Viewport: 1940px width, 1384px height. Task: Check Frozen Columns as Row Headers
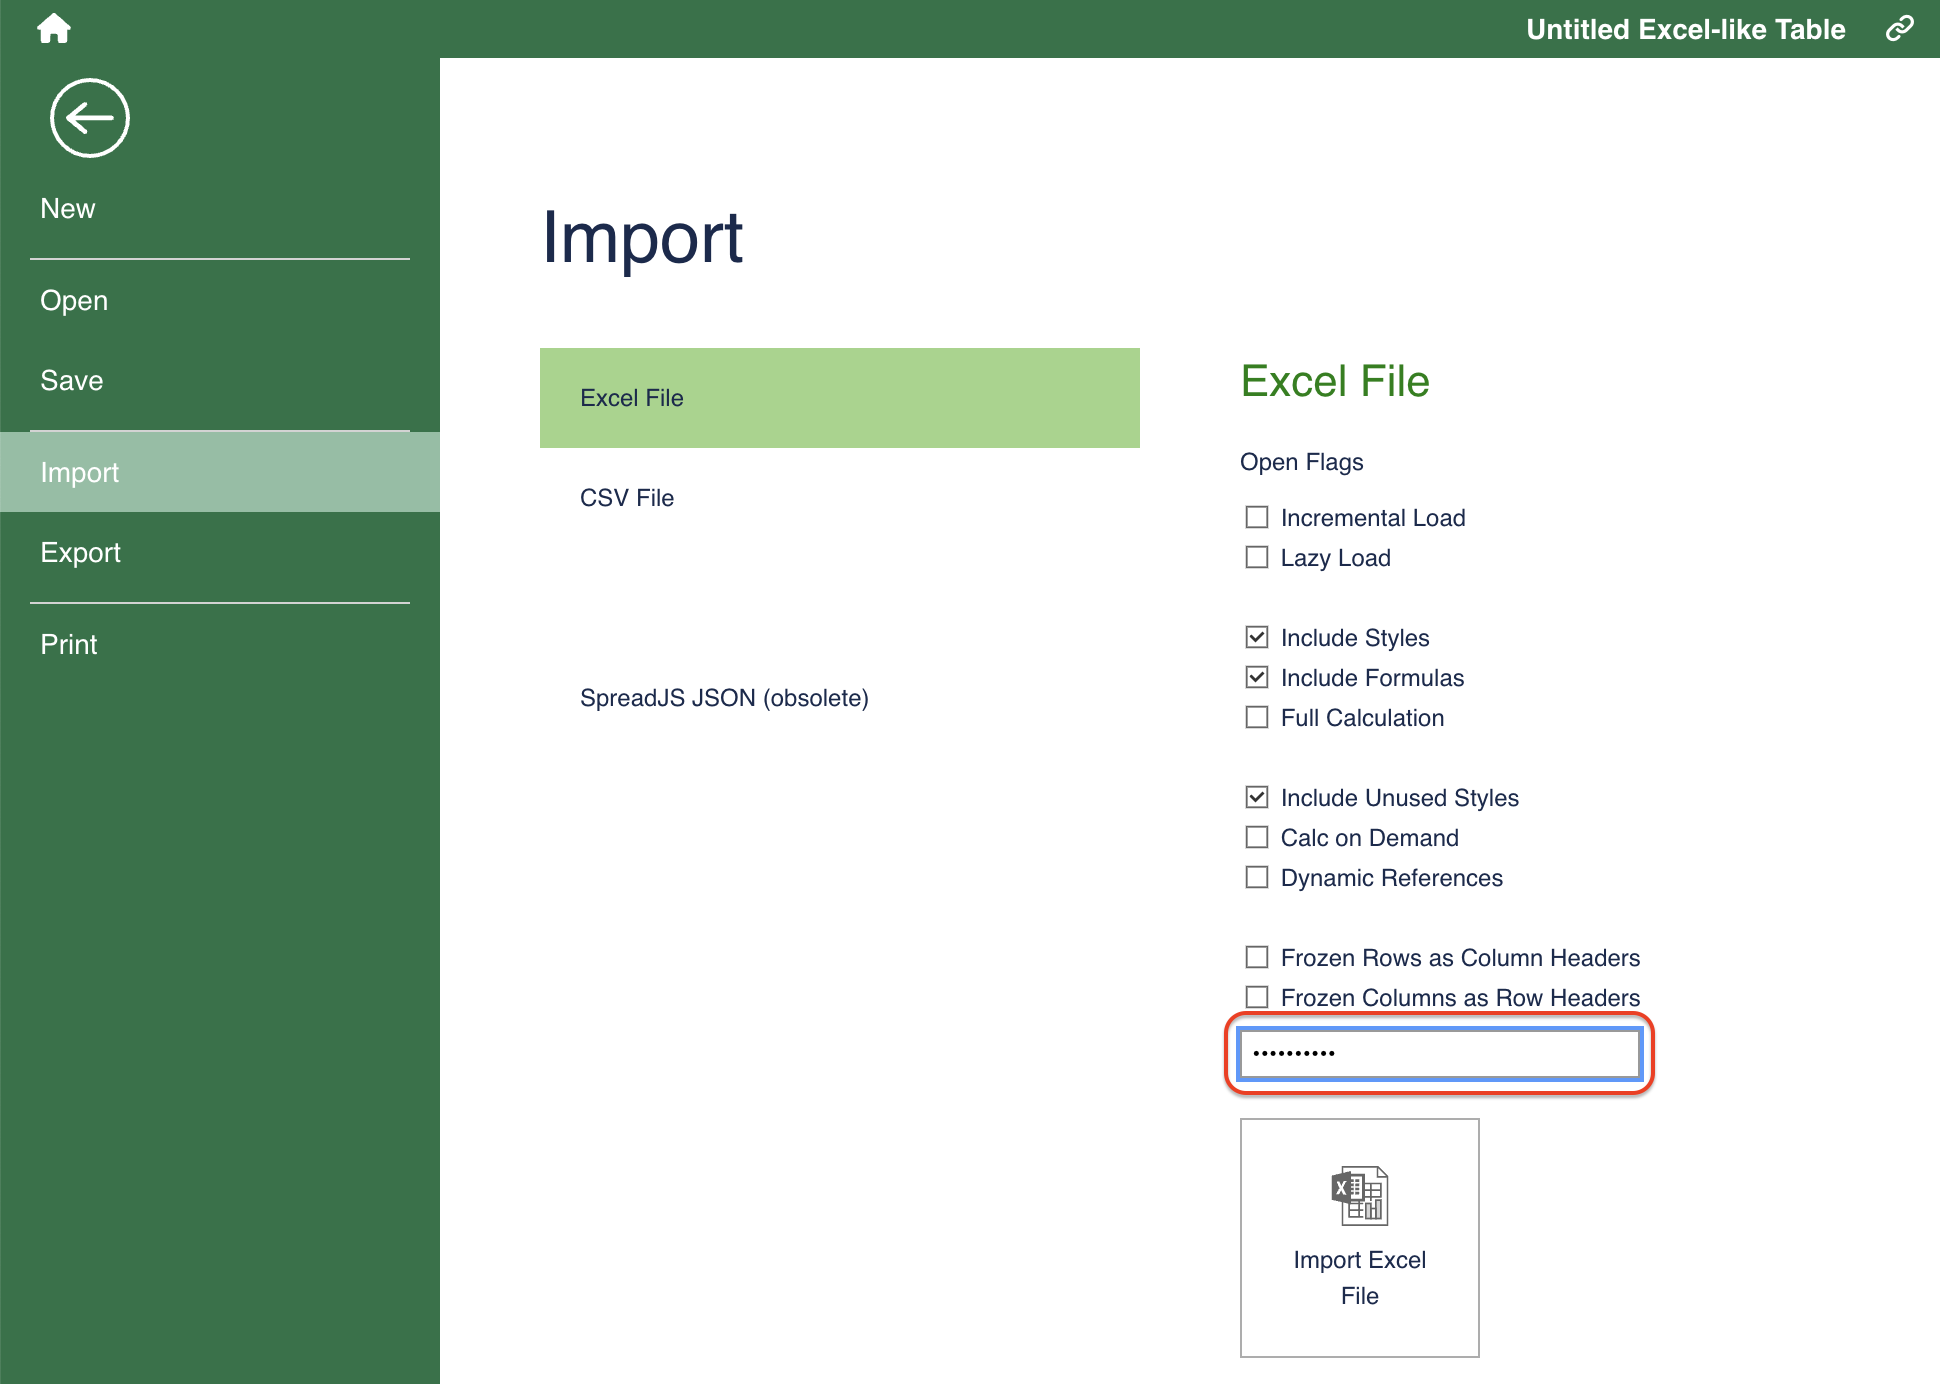pos(1257,997)
